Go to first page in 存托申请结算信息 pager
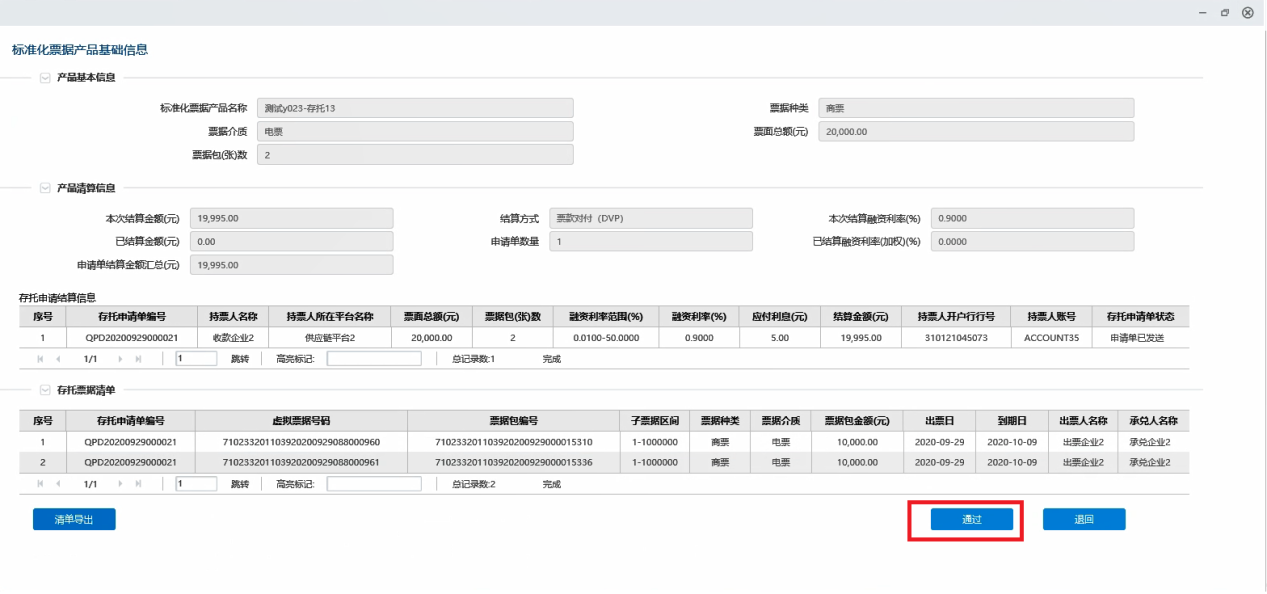Viewport: 1267px width, 594px height. 41,358
